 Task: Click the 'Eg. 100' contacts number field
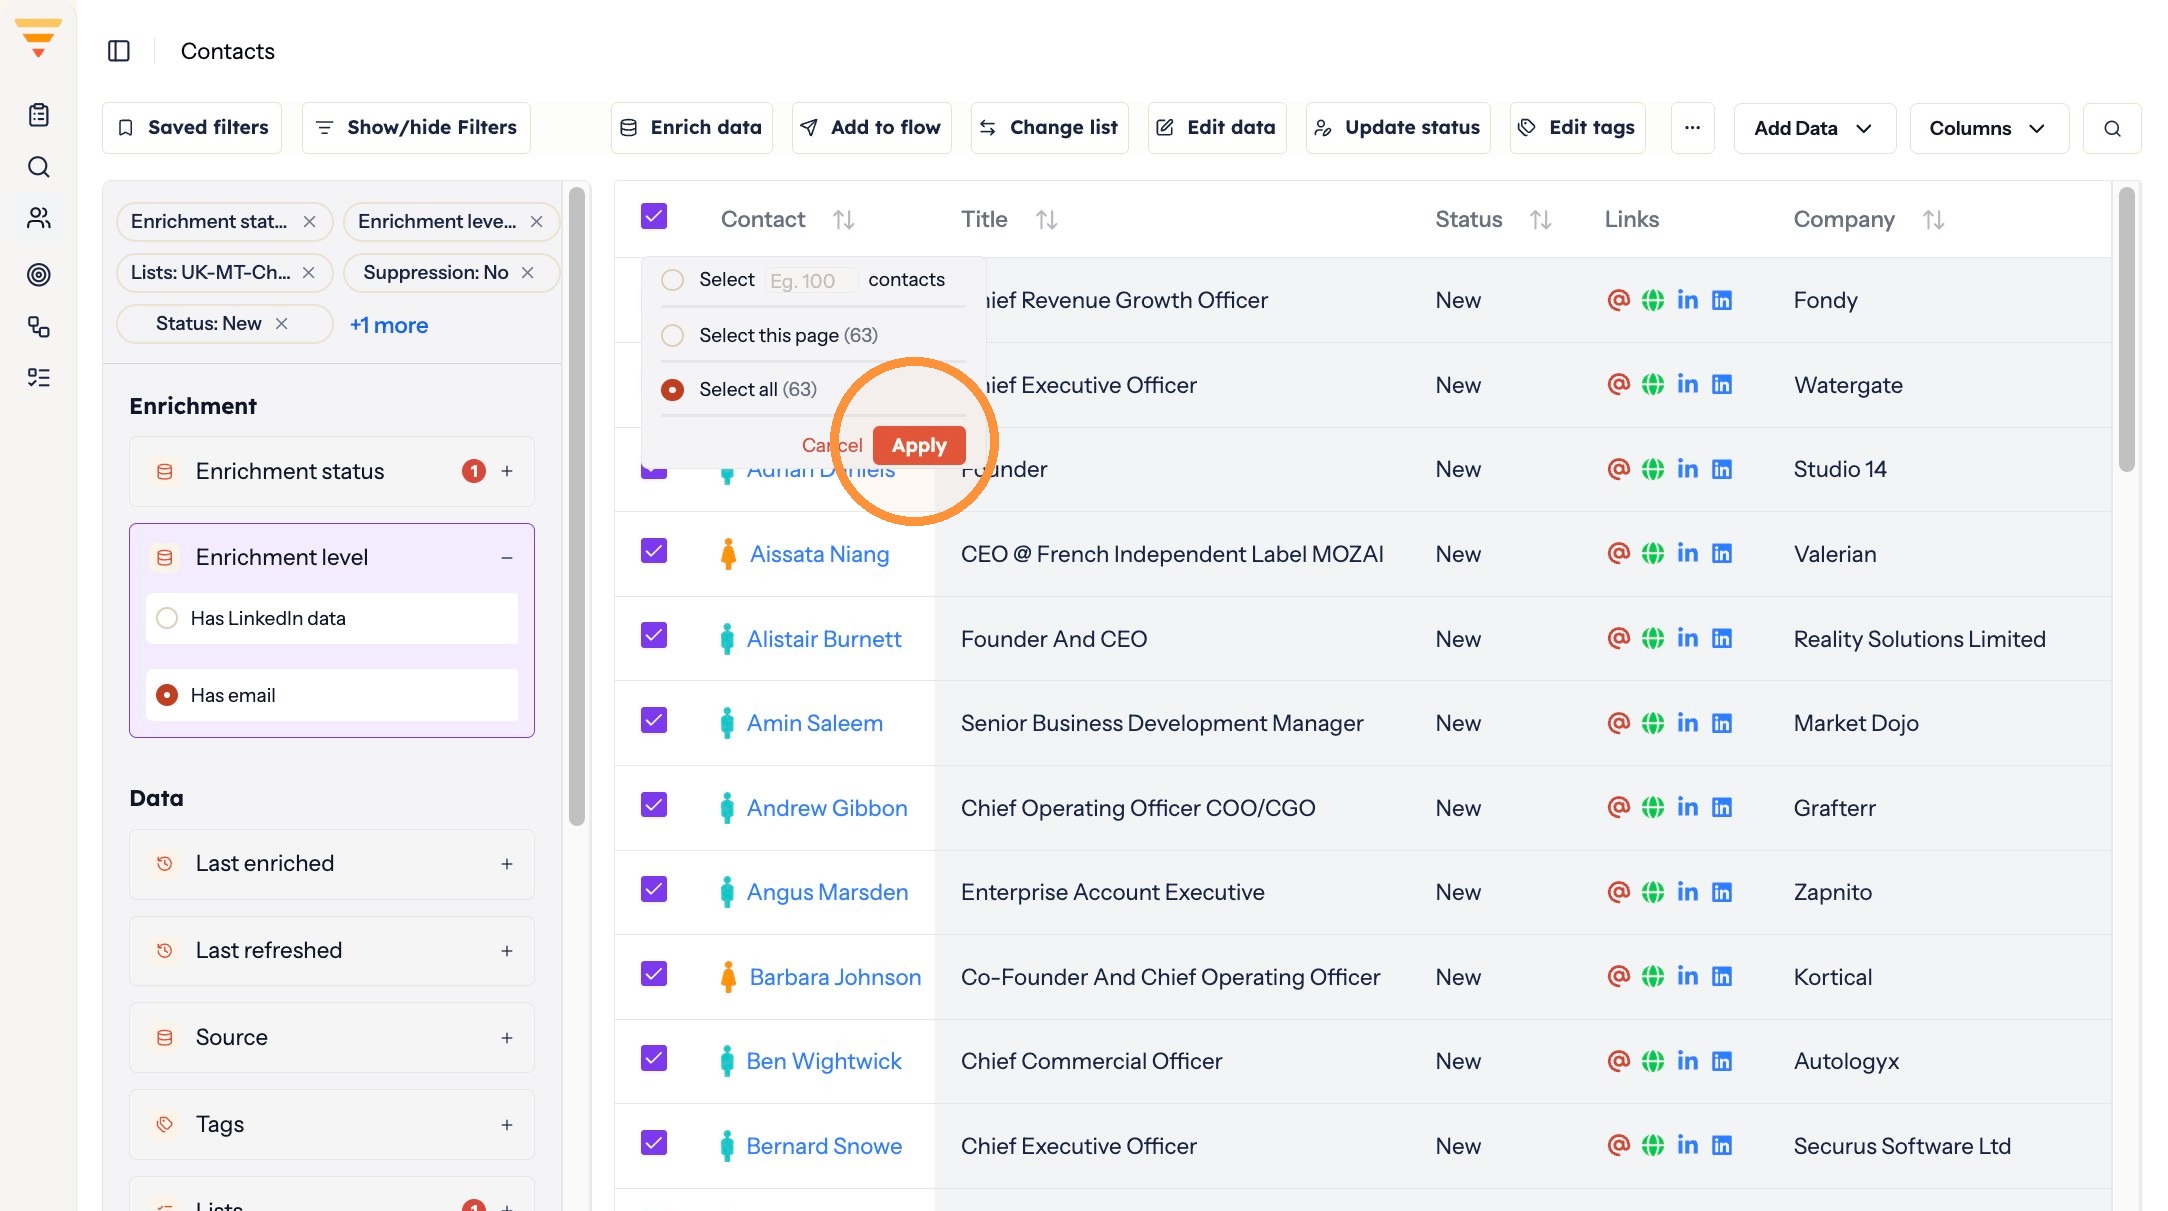click(810, 281)
